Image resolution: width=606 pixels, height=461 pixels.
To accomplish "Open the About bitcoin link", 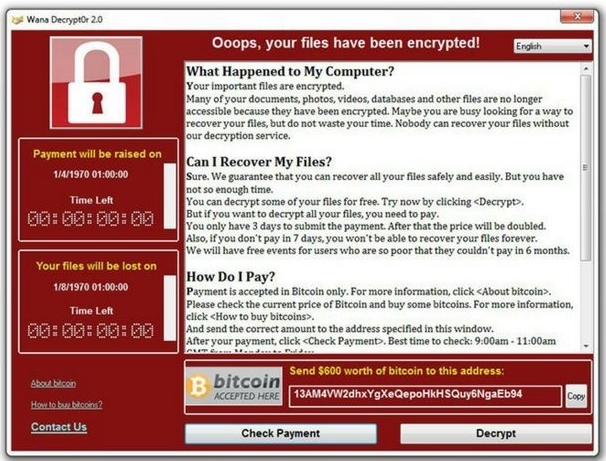I will coord(53,383).
